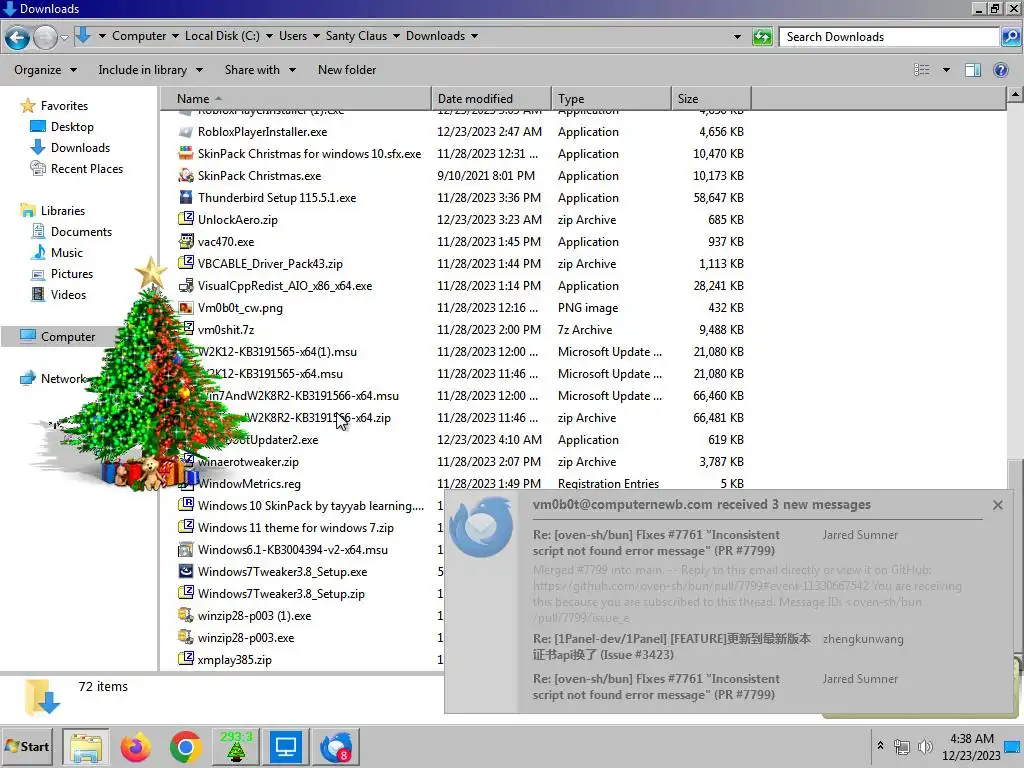Open Thunderbird taskbar icon with badge
Screen dimensions: 1024x768
click(x=336, y=747)
